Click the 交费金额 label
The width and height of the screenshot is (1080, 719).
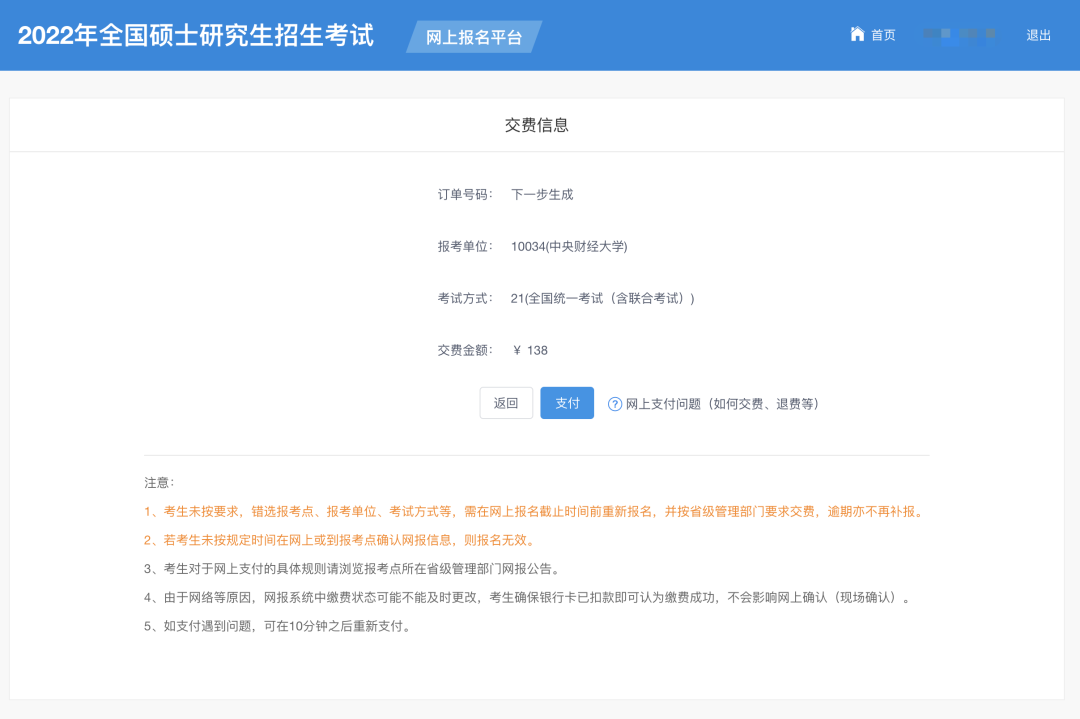[x=465, y=351]
